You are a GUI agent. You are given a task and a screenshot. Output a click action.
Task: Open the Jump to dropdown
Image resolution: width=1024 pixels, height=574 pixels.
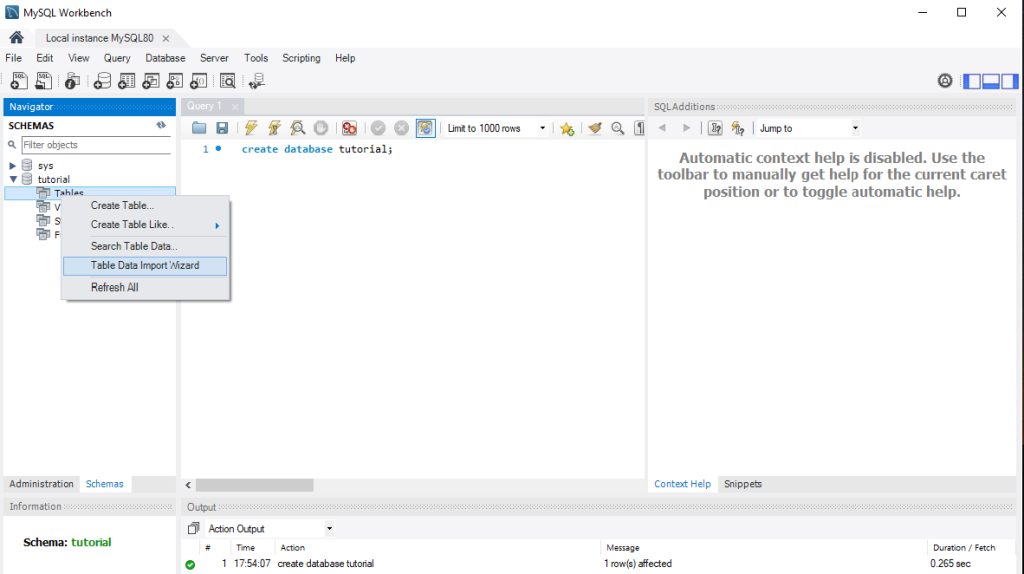click(855, 128)
